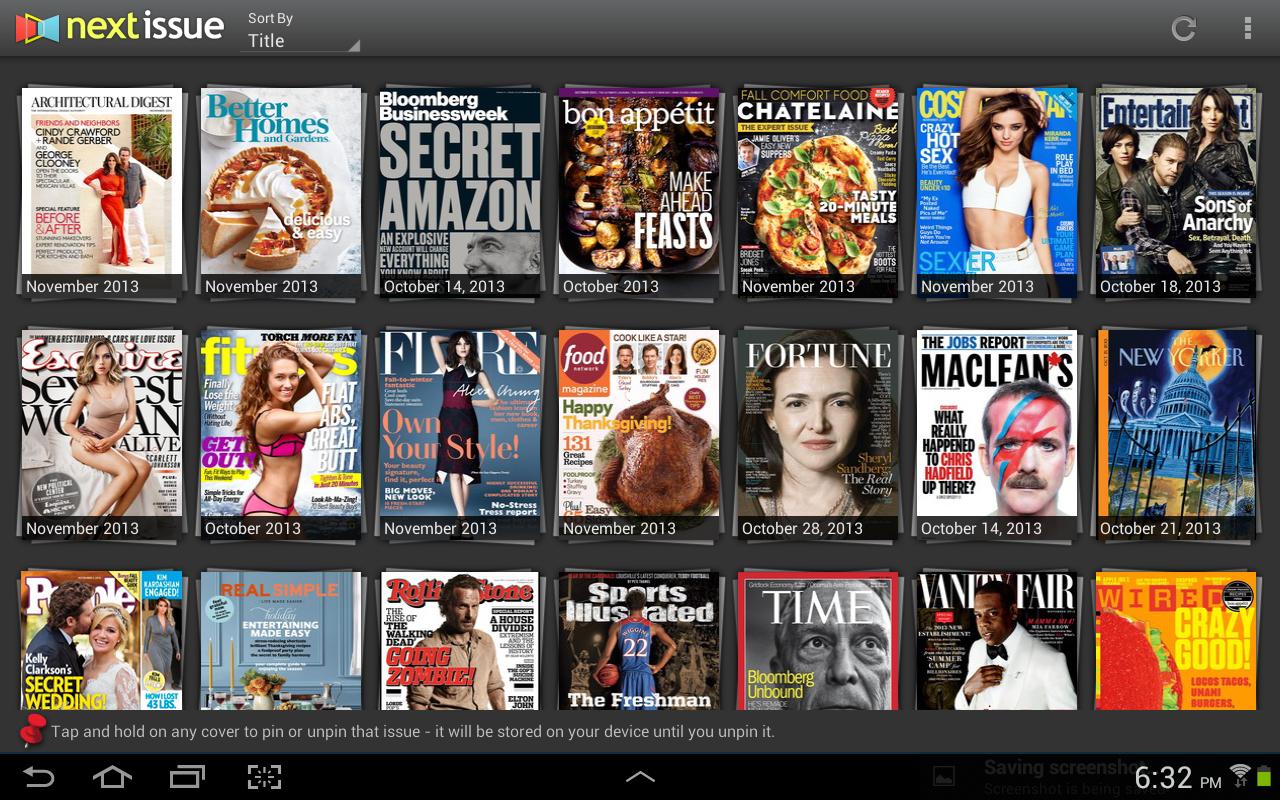This screenshot has width=1280, height=800.
Task: Open the People Kelly Clarkson cover
Action: click(102, 641)
